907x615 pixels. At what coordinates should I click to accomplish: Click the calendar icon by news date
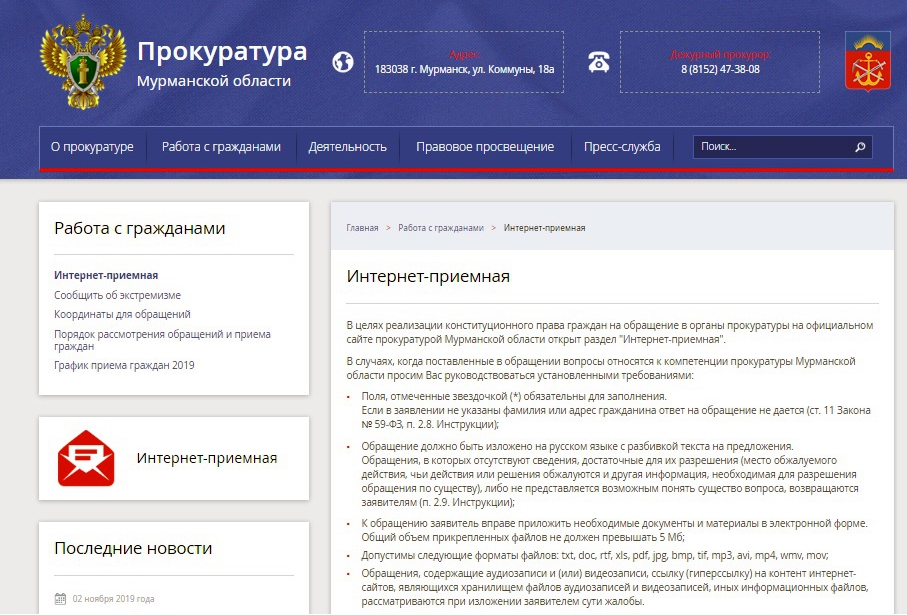coord(60,599)
